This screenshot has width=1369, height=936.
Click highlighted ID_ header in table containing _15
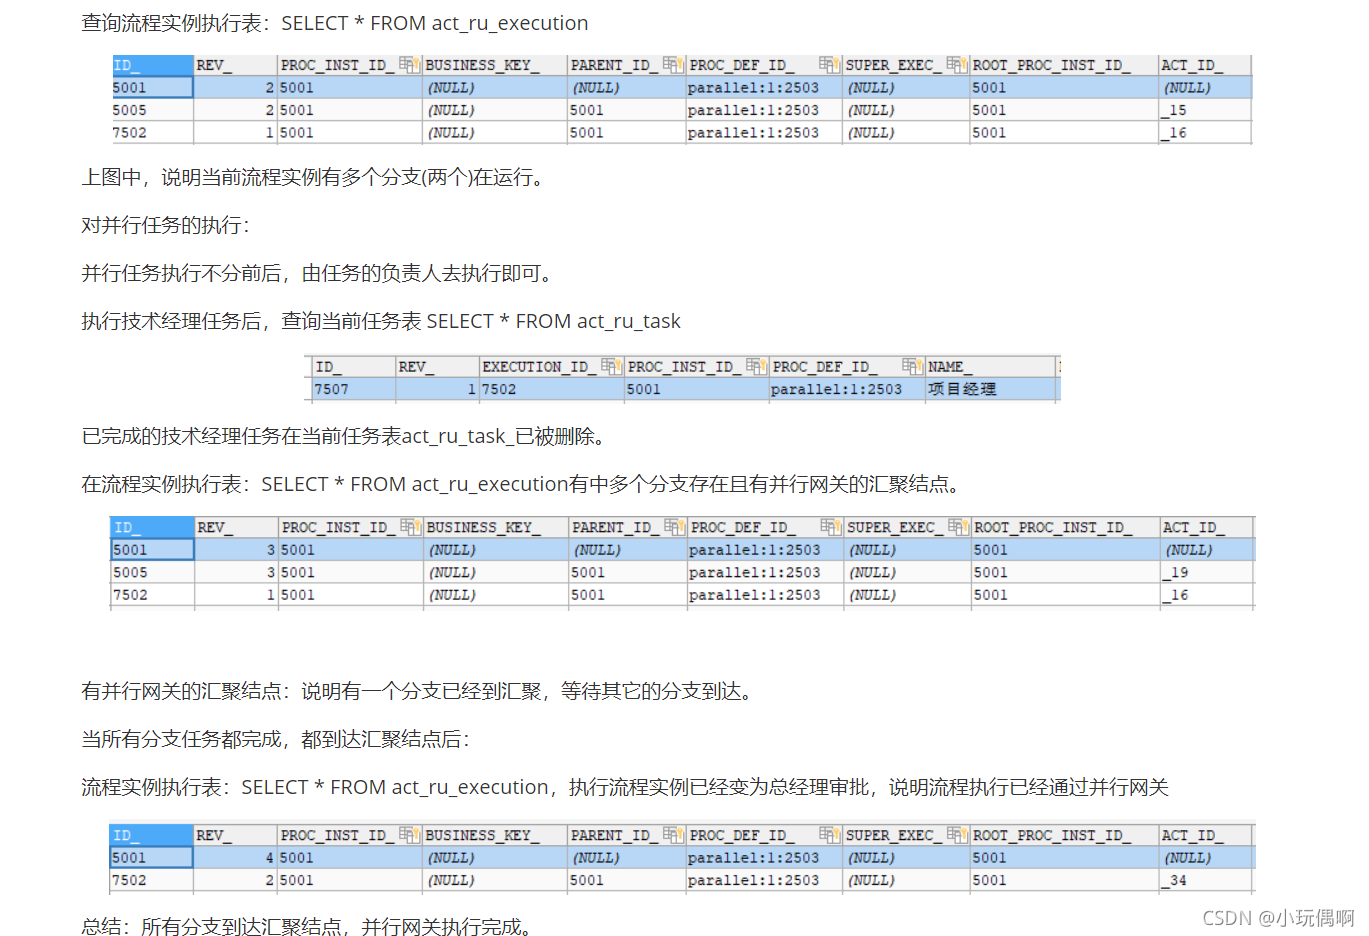click(x=153, y=65)
